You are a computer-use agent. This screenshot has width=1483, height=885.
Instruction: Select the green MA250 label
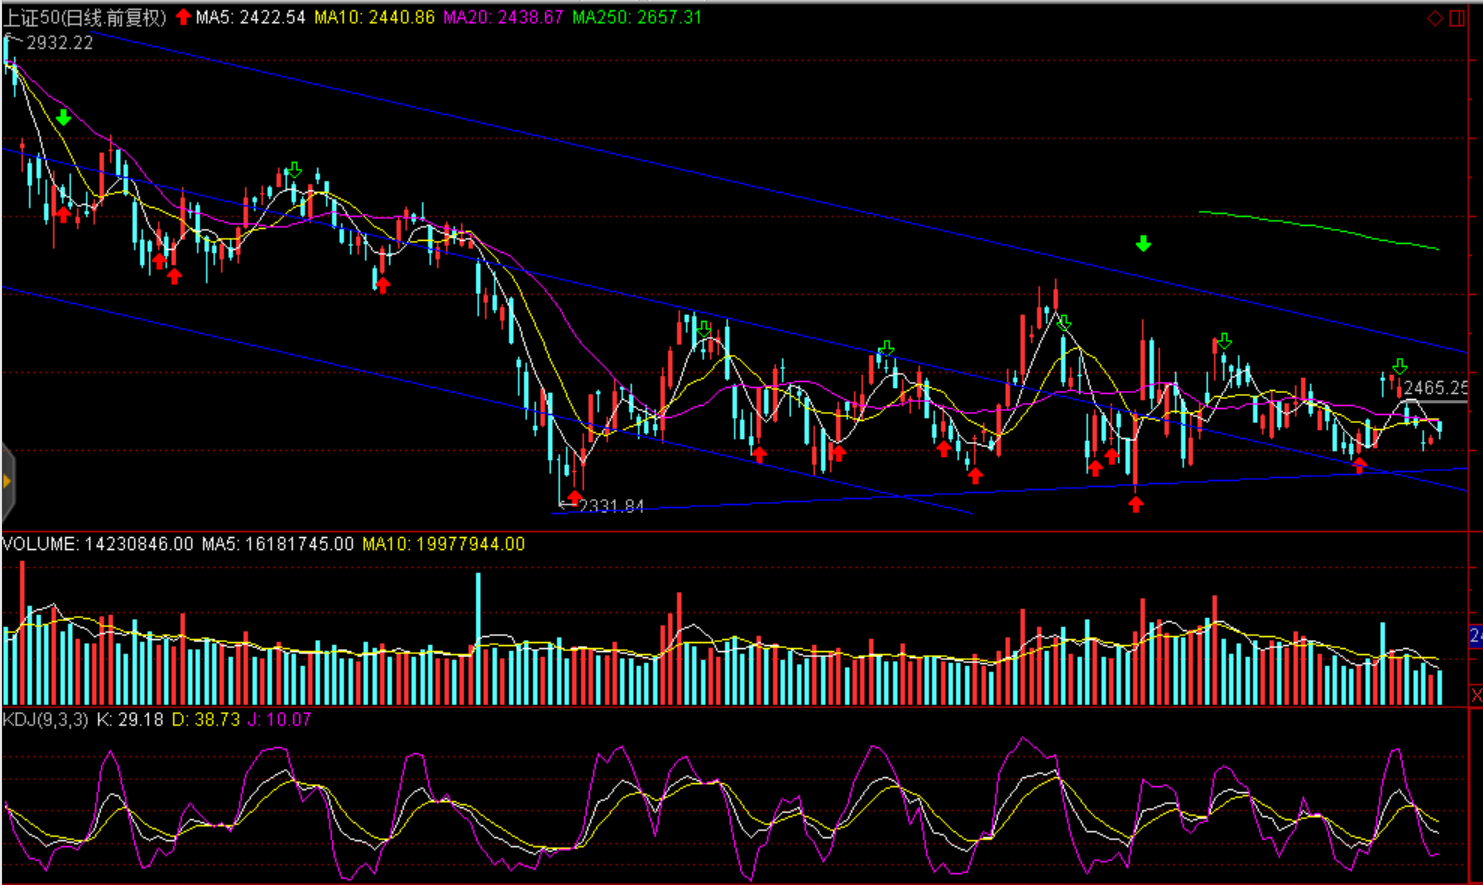(x=637, y=17)
